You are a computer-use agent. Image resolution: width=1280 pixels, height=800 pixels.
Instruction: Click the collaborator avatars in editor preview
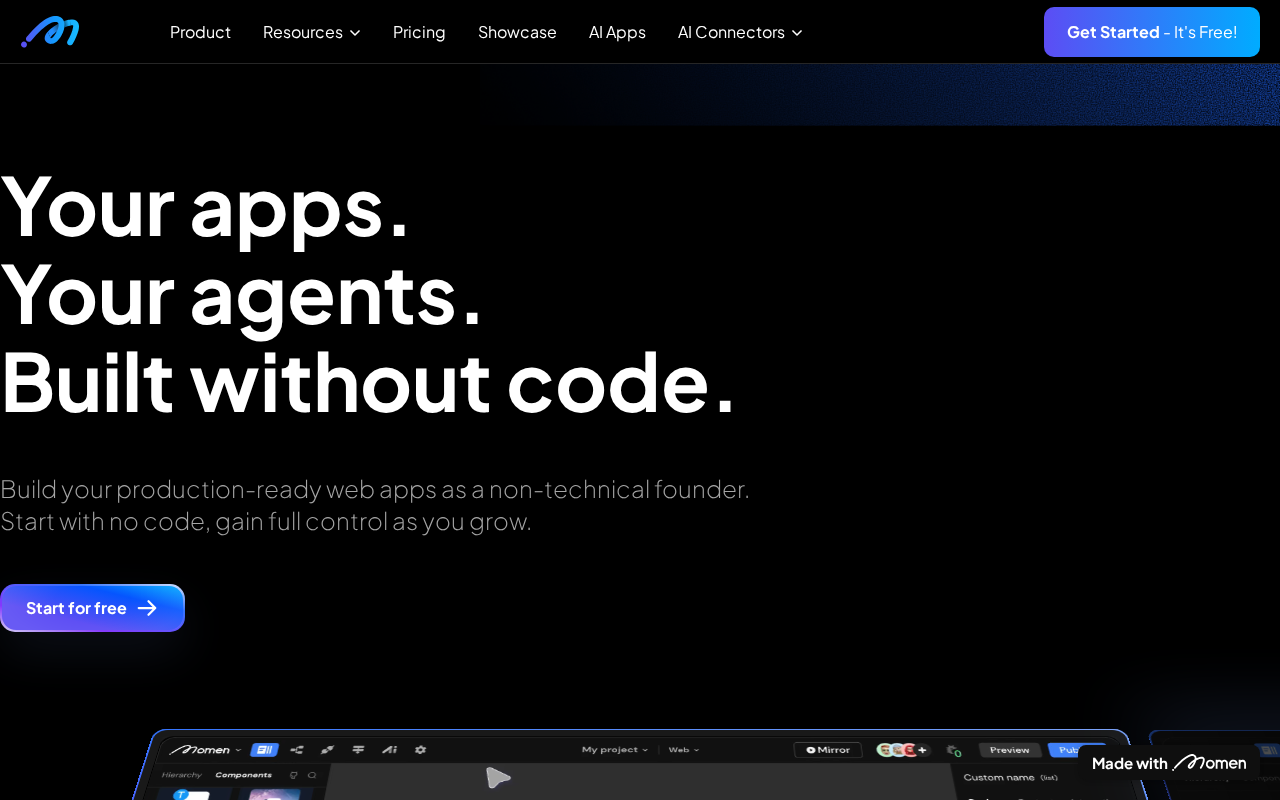(896, 749)
